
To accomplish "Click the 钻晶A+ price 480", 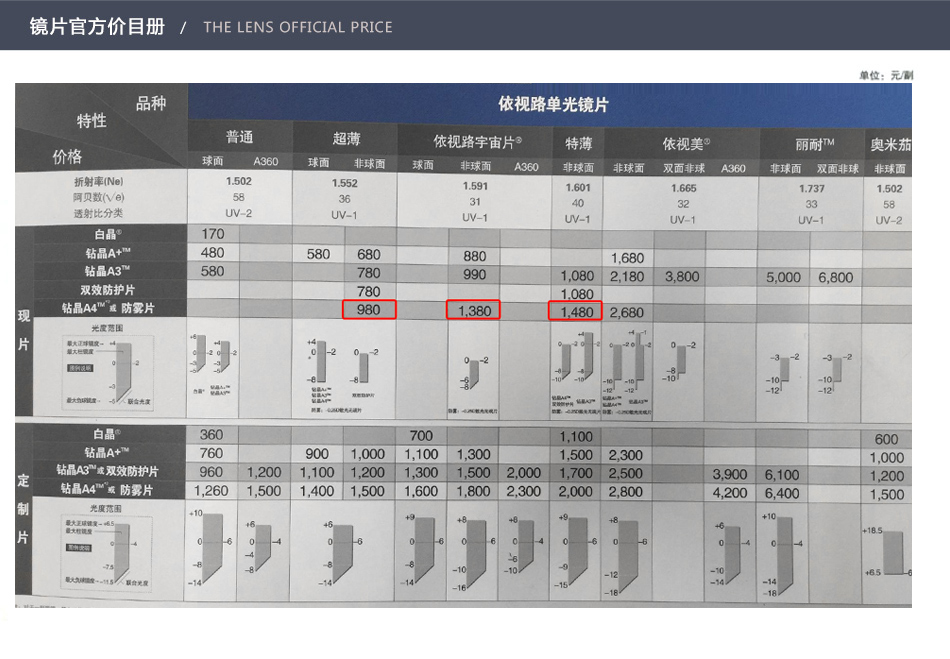I will 213,253.
